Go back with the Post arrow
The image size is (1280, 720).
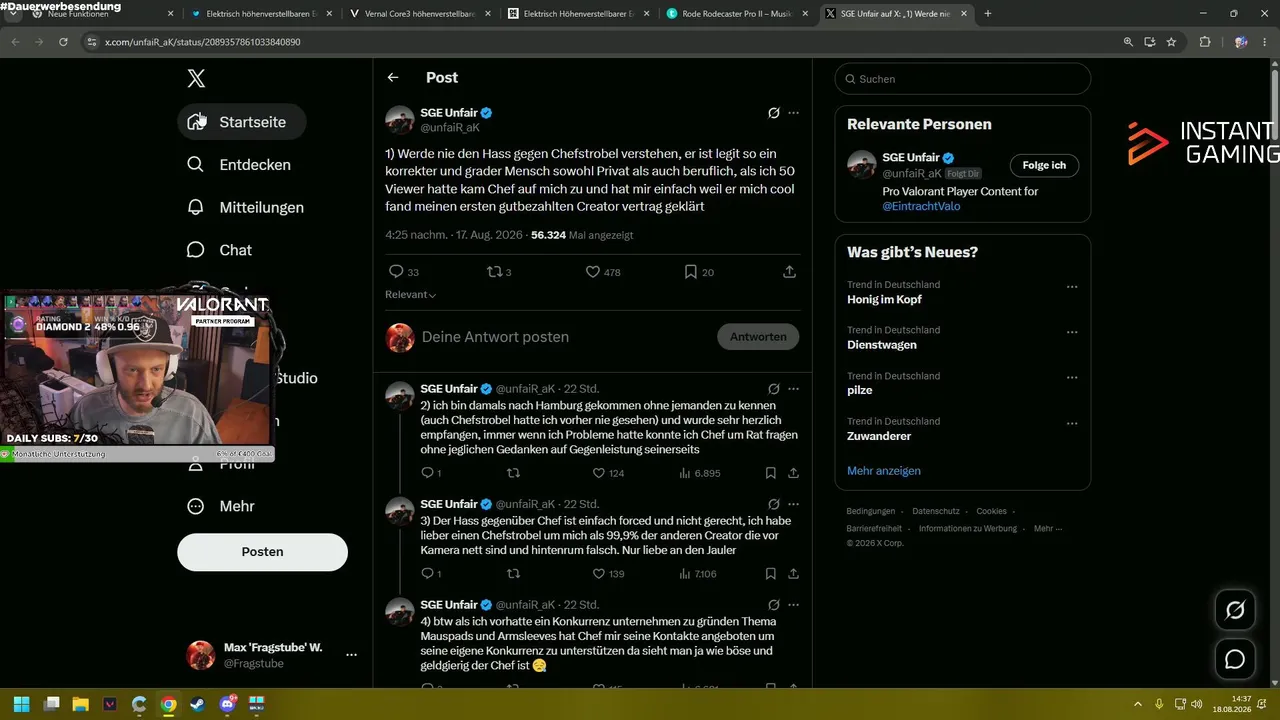(x=393, y=77)
